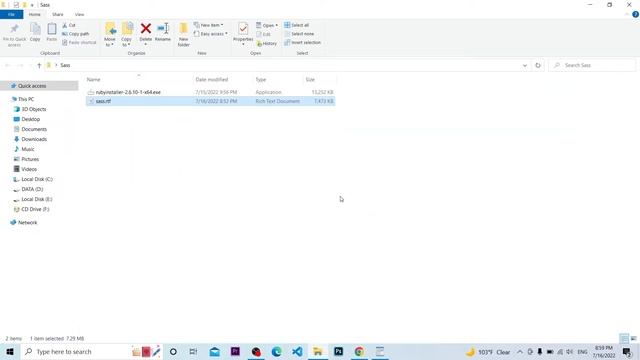Click Select none
Screen dimensions: 640x360
tap(299, 34)
